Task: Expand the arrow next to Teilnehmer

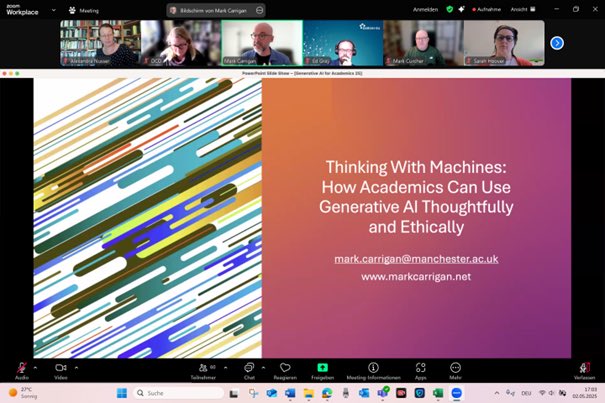Action: 226,368
